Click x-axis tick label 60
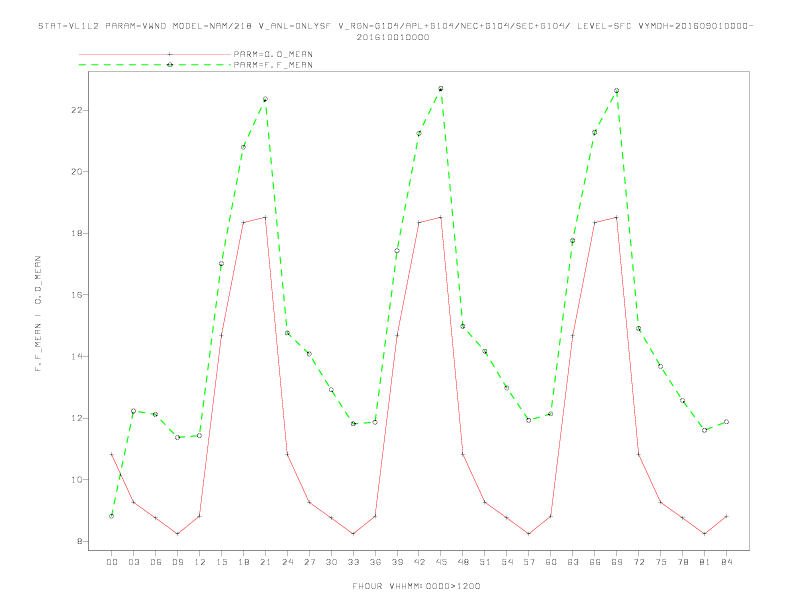The width and height of the screenshot is (792, 612). coord(551,562)
